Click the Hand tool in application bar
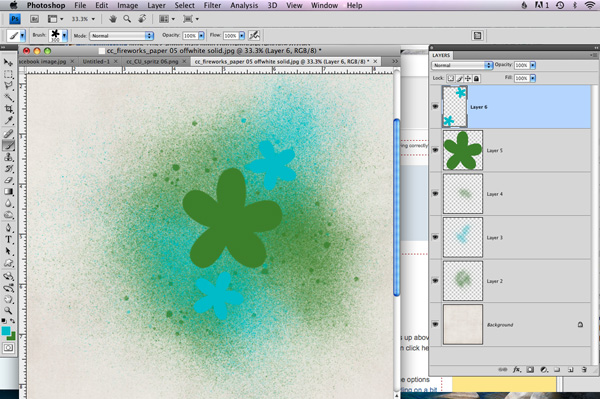The width and height of the screenshot is (600, 399). [112, 19]
